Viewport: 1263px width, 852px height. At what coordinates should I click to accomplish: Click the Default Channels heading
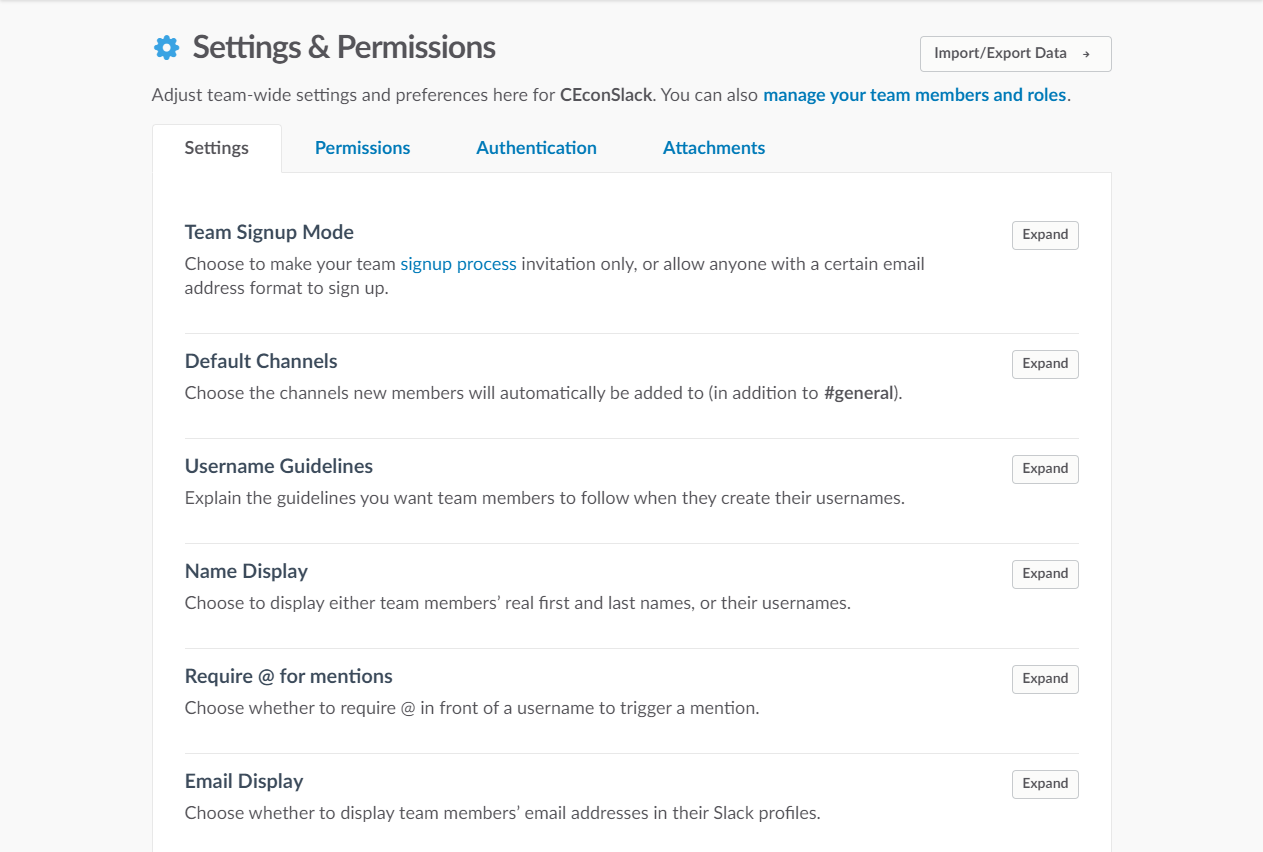261,361
